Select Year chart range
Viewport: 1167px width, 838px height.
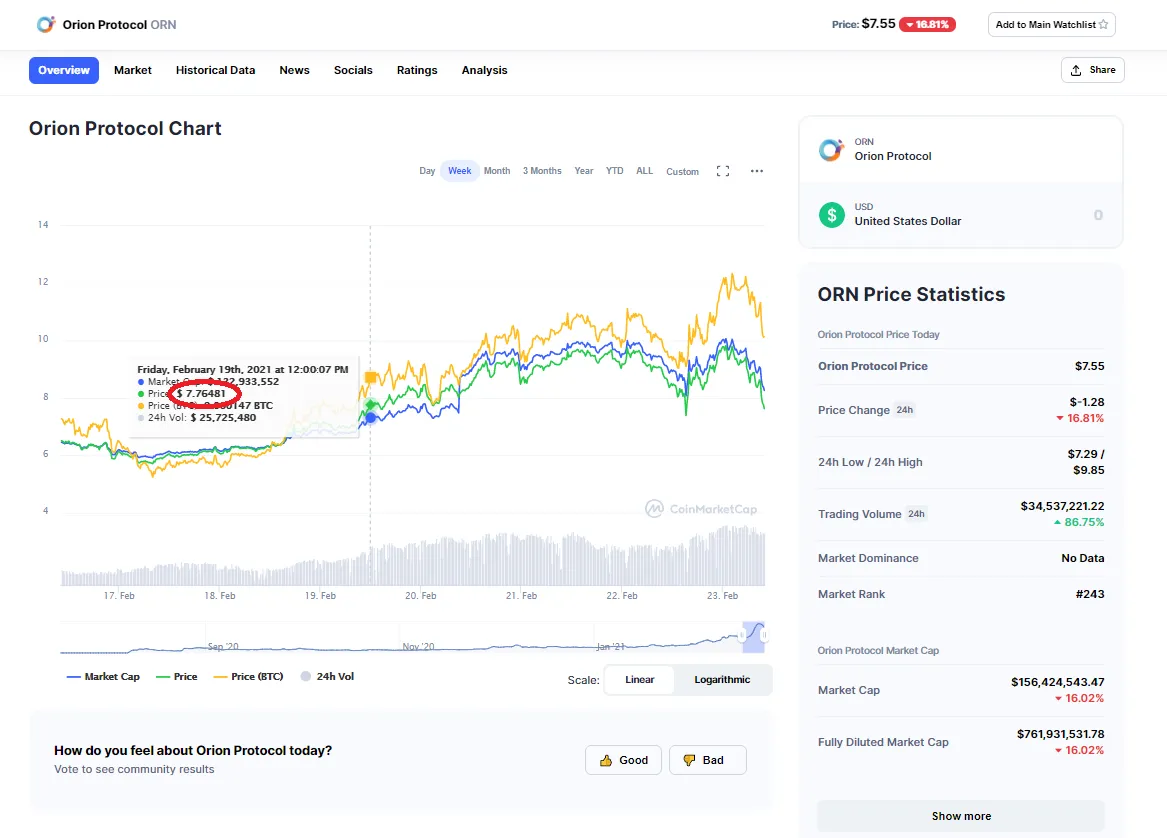tap(584, 171)
